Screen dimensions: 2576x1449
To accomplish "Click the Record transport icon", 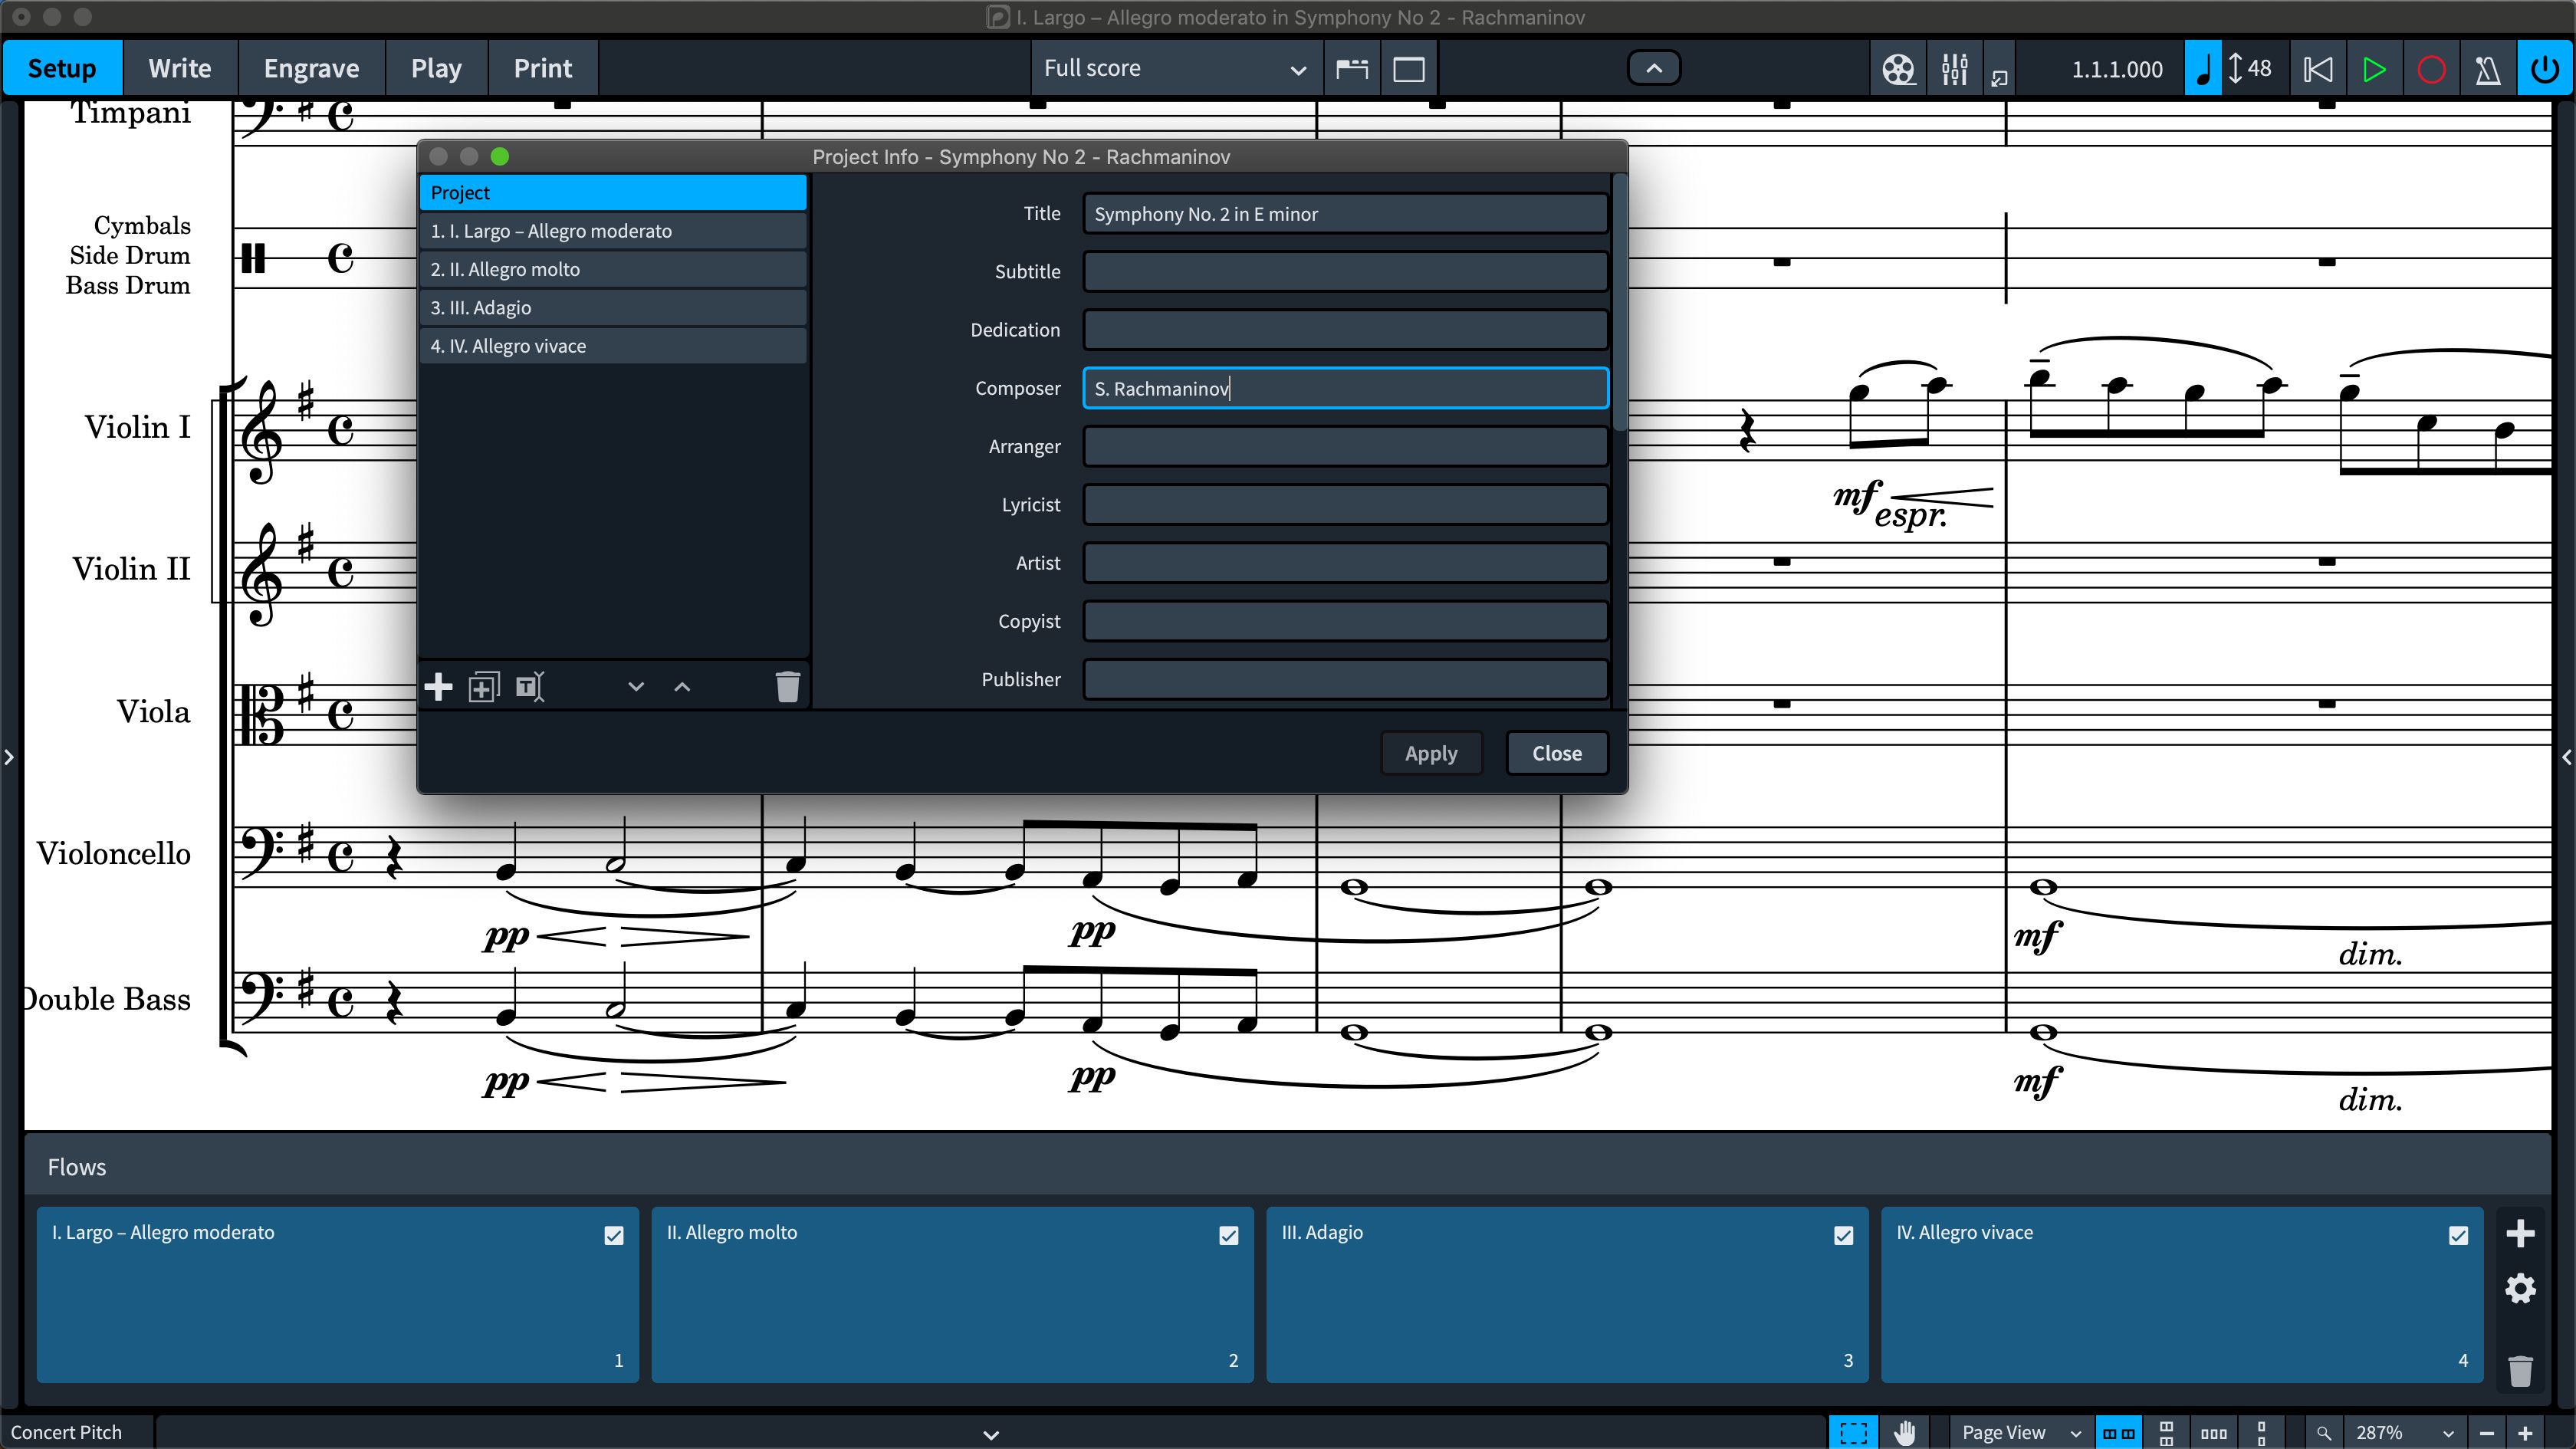I will point(2433,69).
